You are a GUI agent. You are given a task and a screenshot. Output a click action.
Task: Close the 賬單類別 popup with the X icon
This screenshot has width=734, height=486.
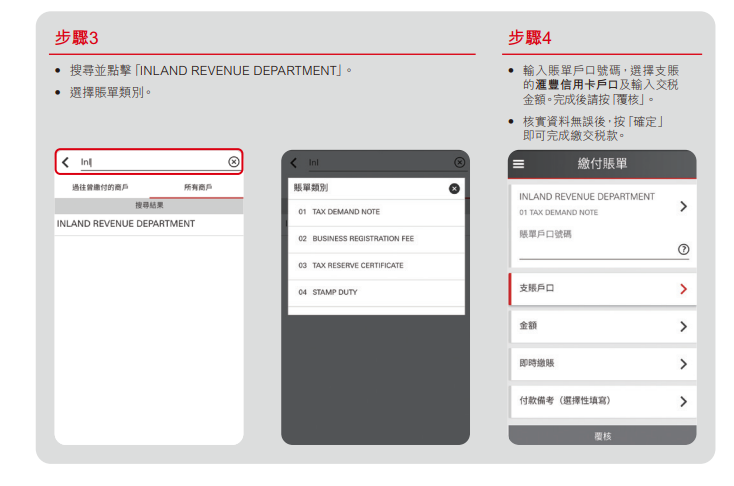(454, 188)
